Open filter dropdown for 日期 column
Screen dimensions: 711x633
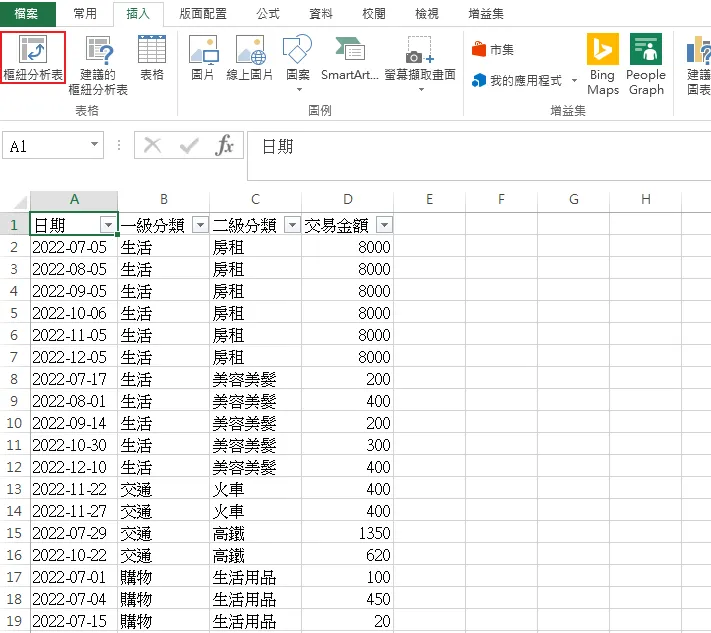(108, 224)
